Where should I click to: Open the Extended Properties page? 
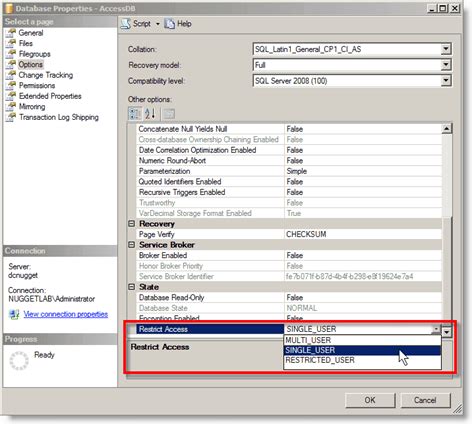[x=50, y=96]
